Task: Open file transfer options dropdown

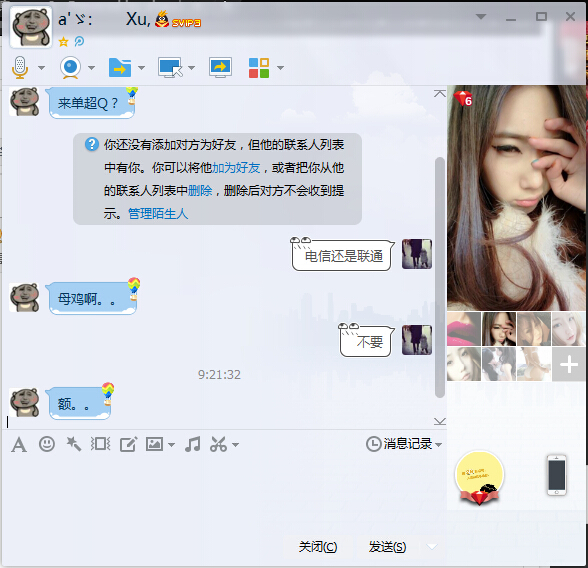Action: coord(141,68)
